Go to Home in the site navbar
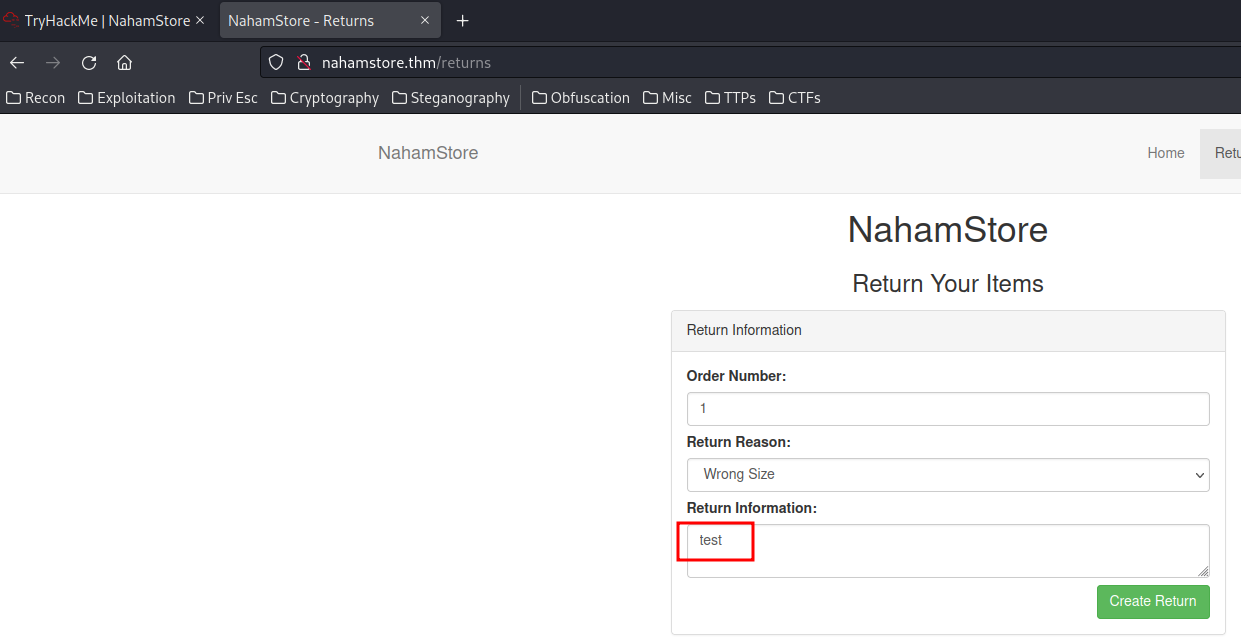 1166,153
